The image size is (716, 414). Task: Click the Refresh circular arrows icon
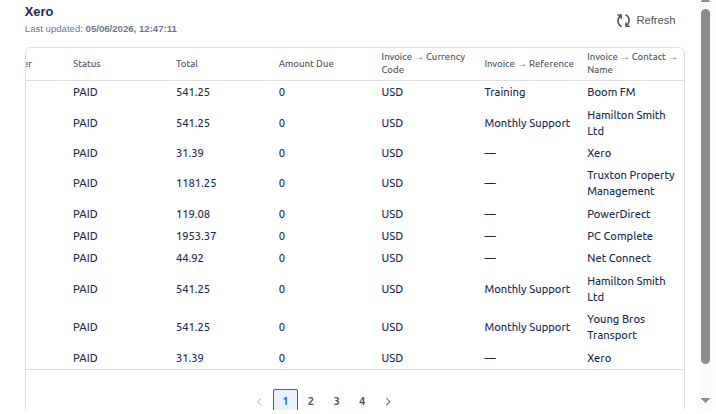(623, 21)
